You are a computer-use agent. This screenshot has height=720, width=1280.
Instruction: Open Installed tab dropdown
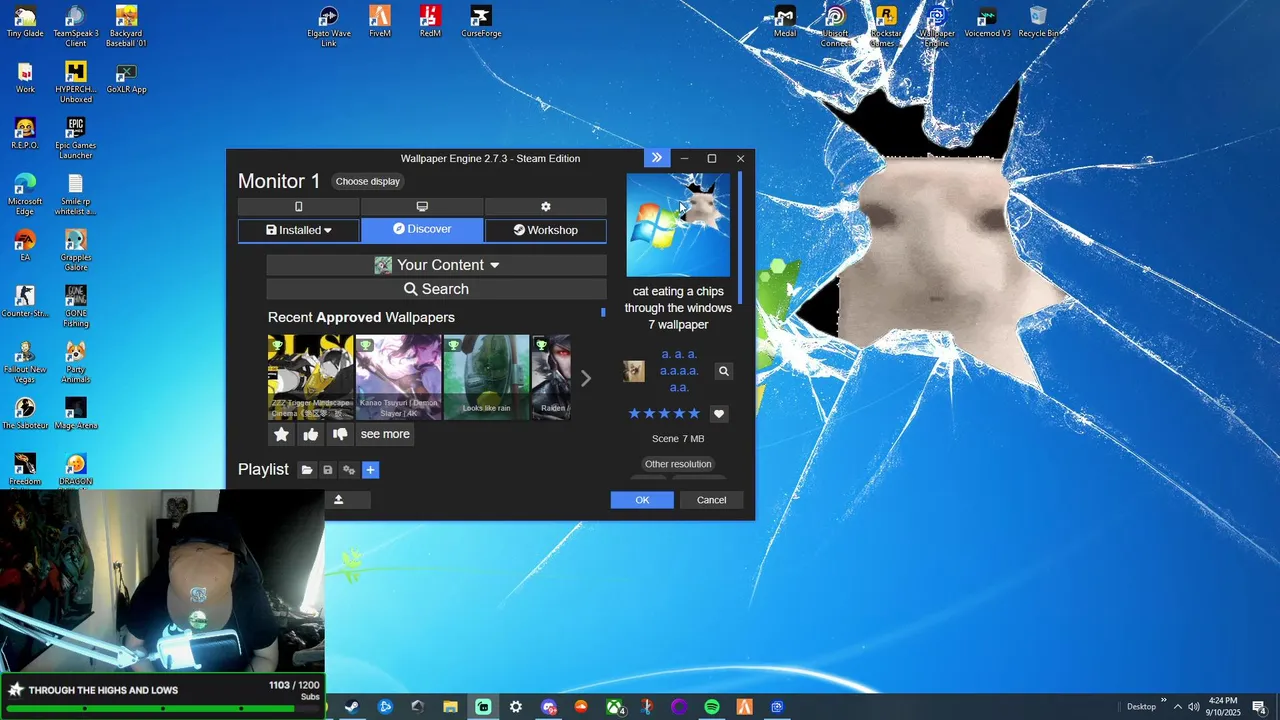pyautogui.click(x=299, y=230)
